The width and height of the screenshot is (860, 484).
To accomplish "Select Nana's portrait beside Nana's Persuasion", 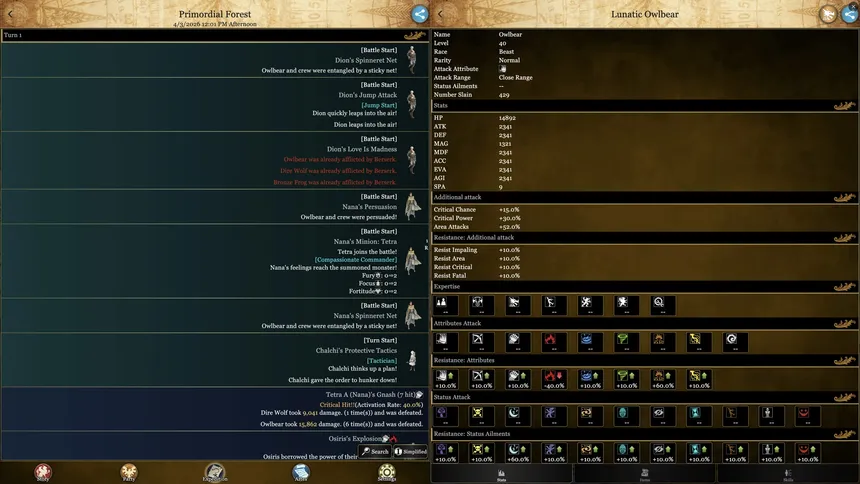I will click(x=412, y=206).
